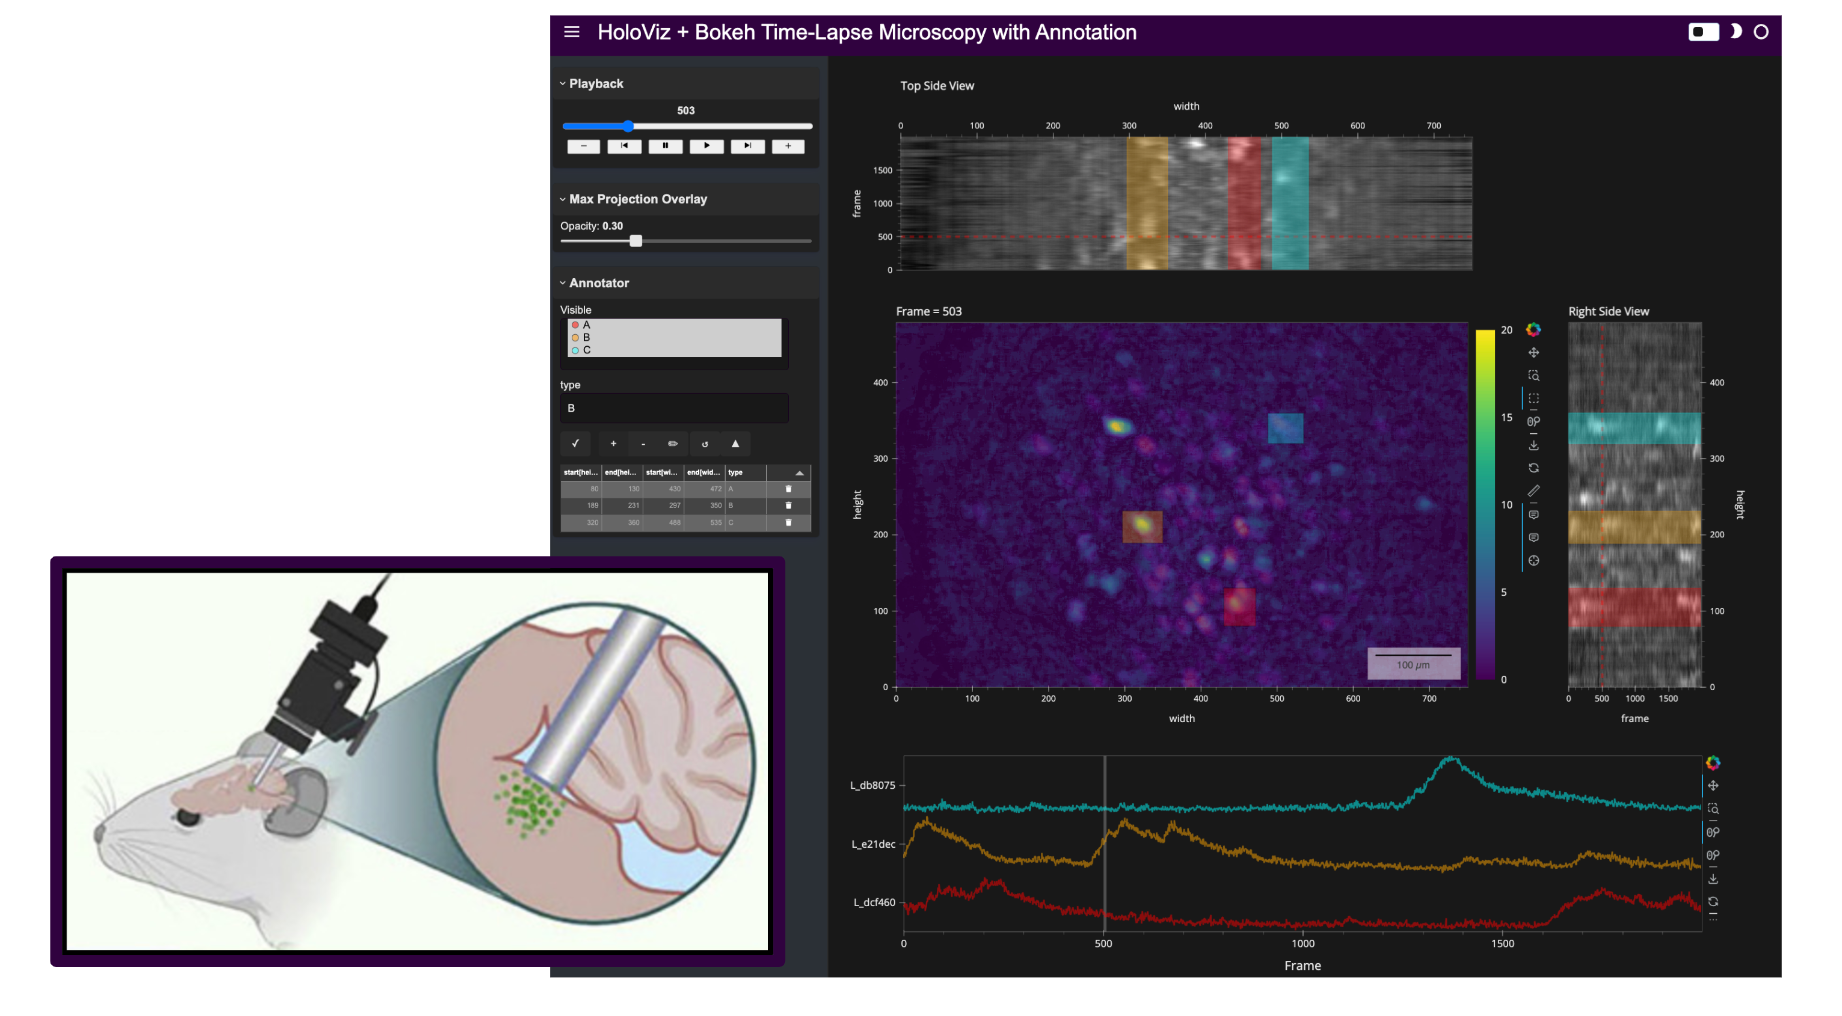Delete annotation row of type B
The height and width of the screenshot is (1016, 1842).
point(788,505)
